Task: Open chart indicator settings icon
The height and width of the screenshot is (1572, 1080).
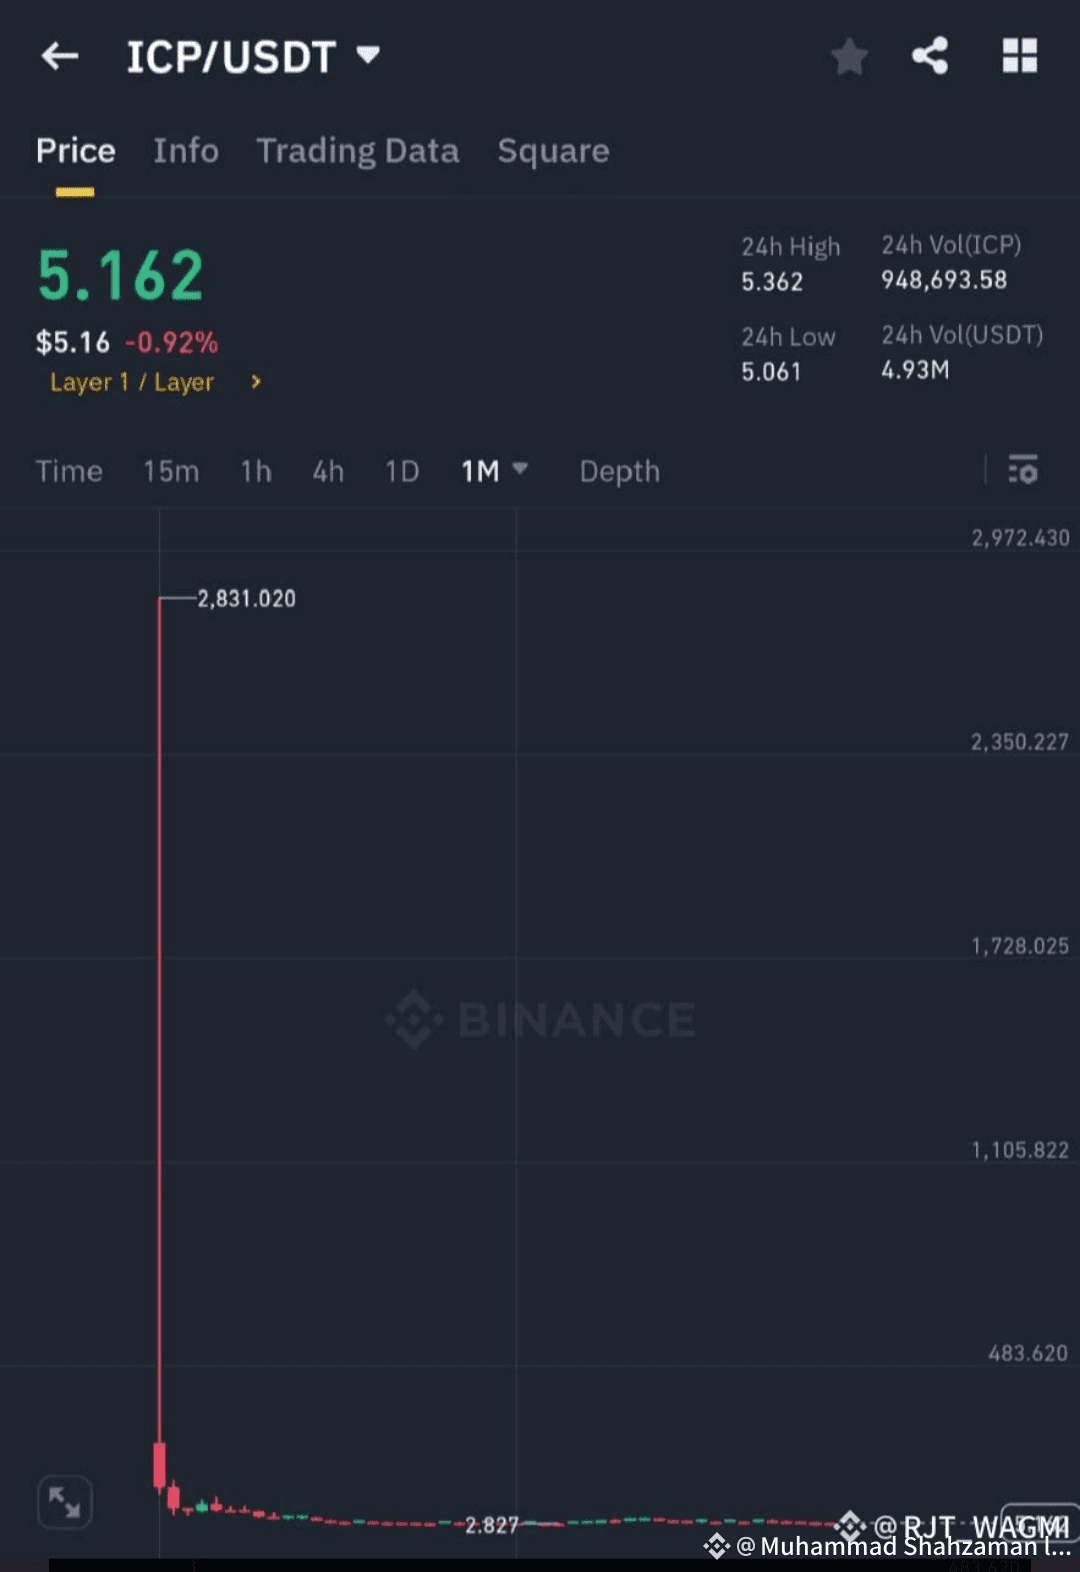Action: [x=1022, y=470]
